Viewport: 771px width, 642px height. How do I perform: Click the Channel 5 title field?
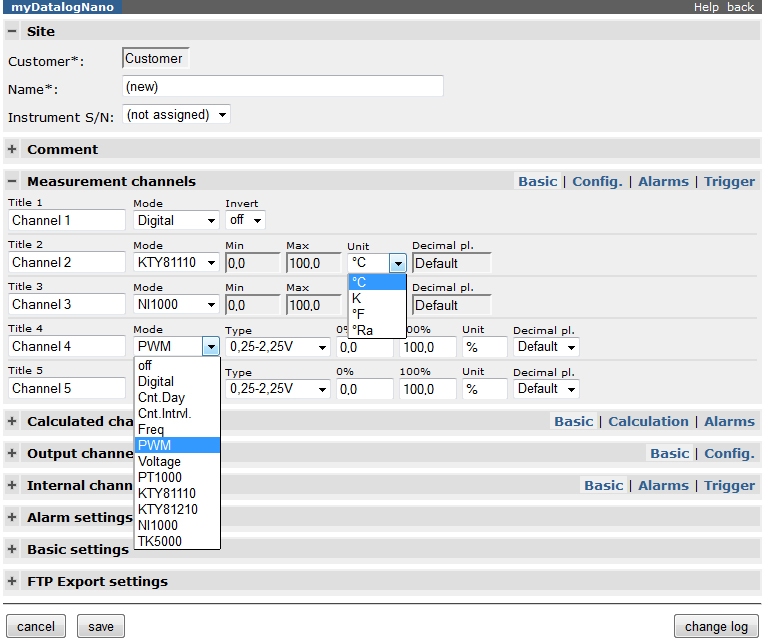67,388
